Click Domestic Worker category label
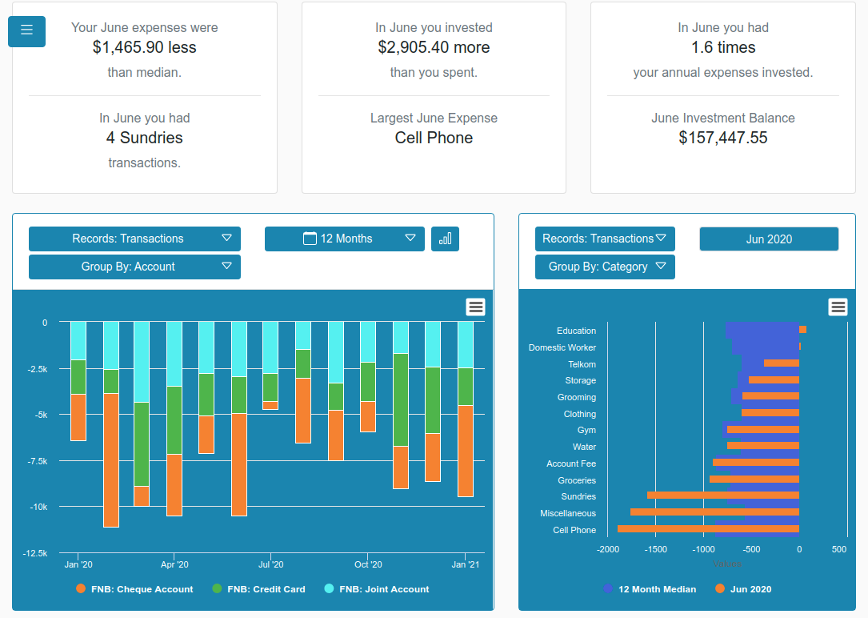Screen dimensions: 868x618 pyautogui.click(x=562, y=348)
